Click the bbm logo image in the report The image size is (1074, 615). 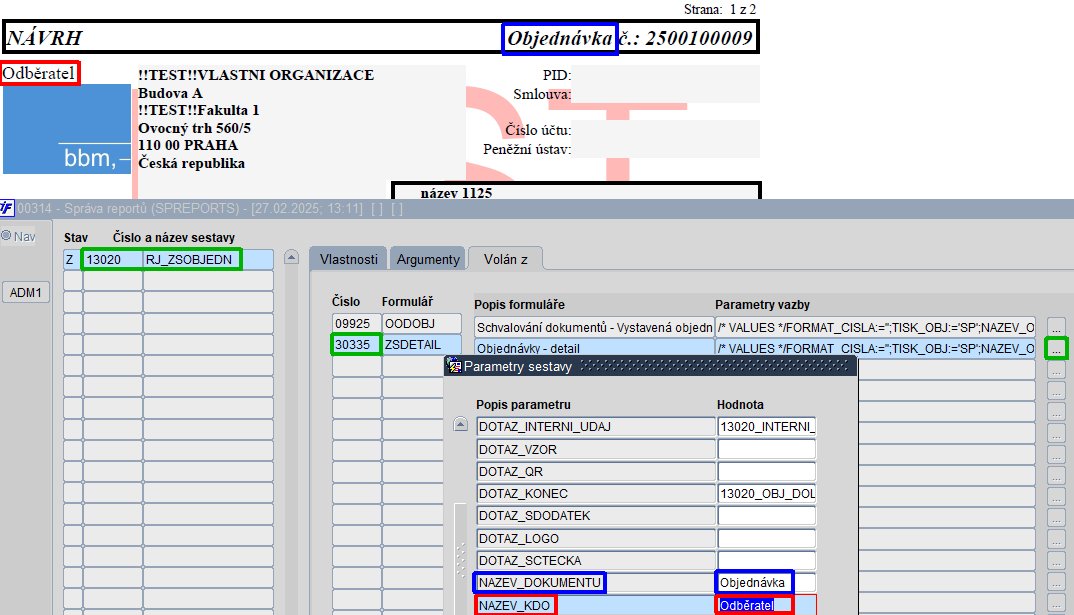(x=66, y=129)
